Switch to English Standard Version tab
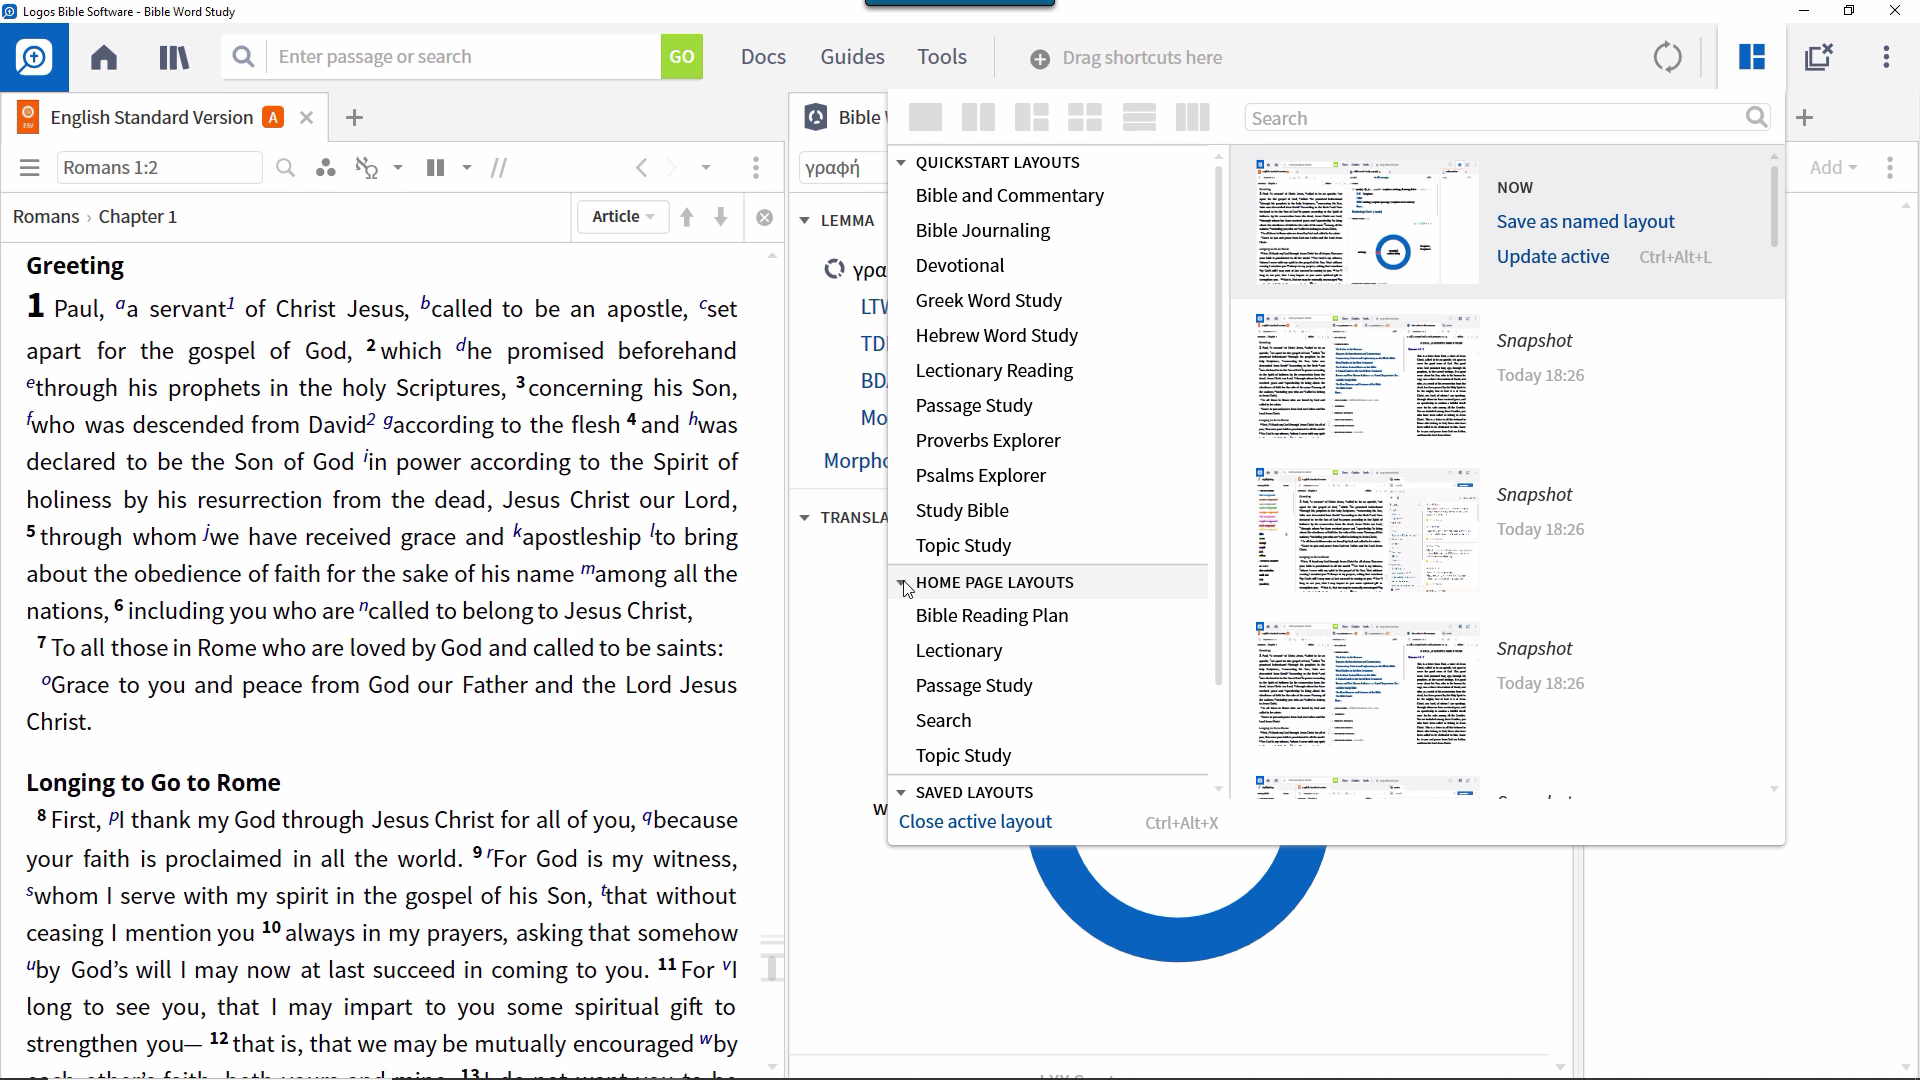 [x=151, y=118]
